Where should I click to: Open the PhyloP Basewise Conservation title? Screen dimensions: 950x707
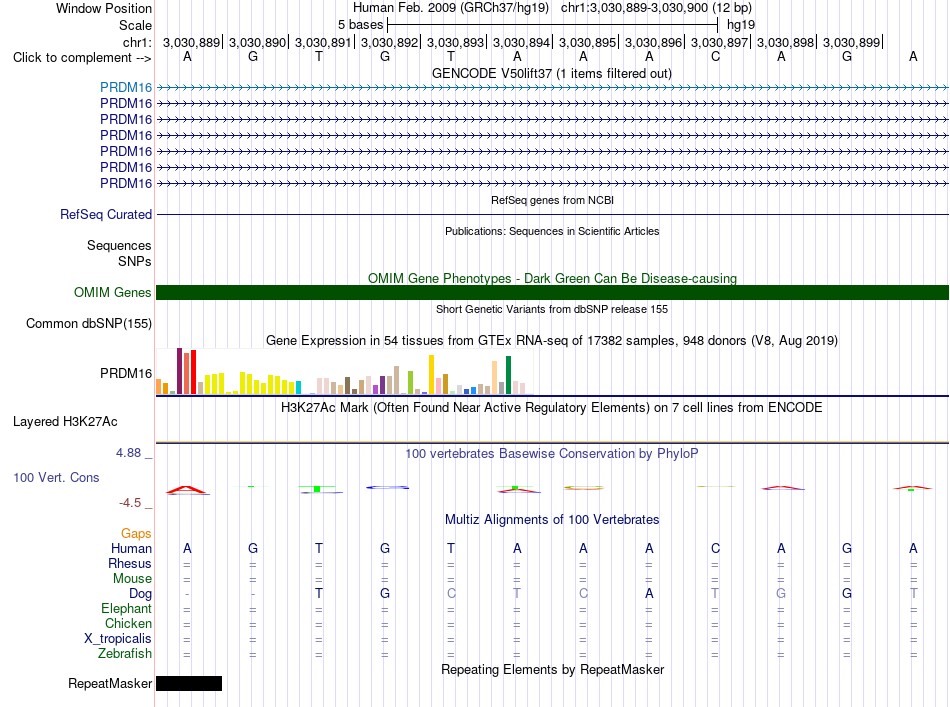tap(552, 453)
